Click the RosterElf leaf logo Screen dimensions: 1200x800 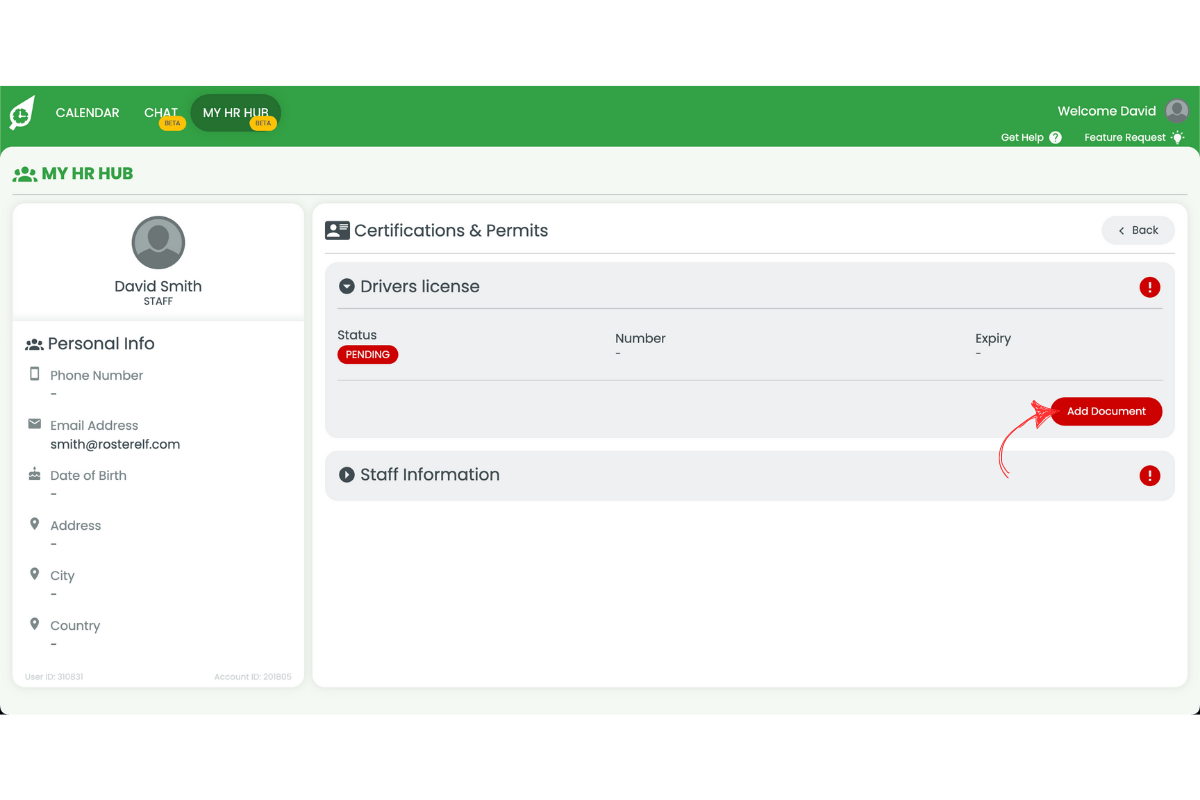coord(20,112)
